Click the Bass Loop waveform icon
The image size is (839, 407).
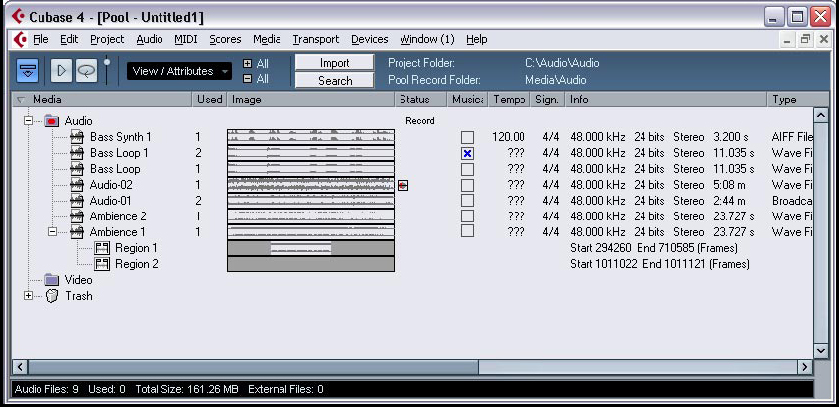pos(77,169)
